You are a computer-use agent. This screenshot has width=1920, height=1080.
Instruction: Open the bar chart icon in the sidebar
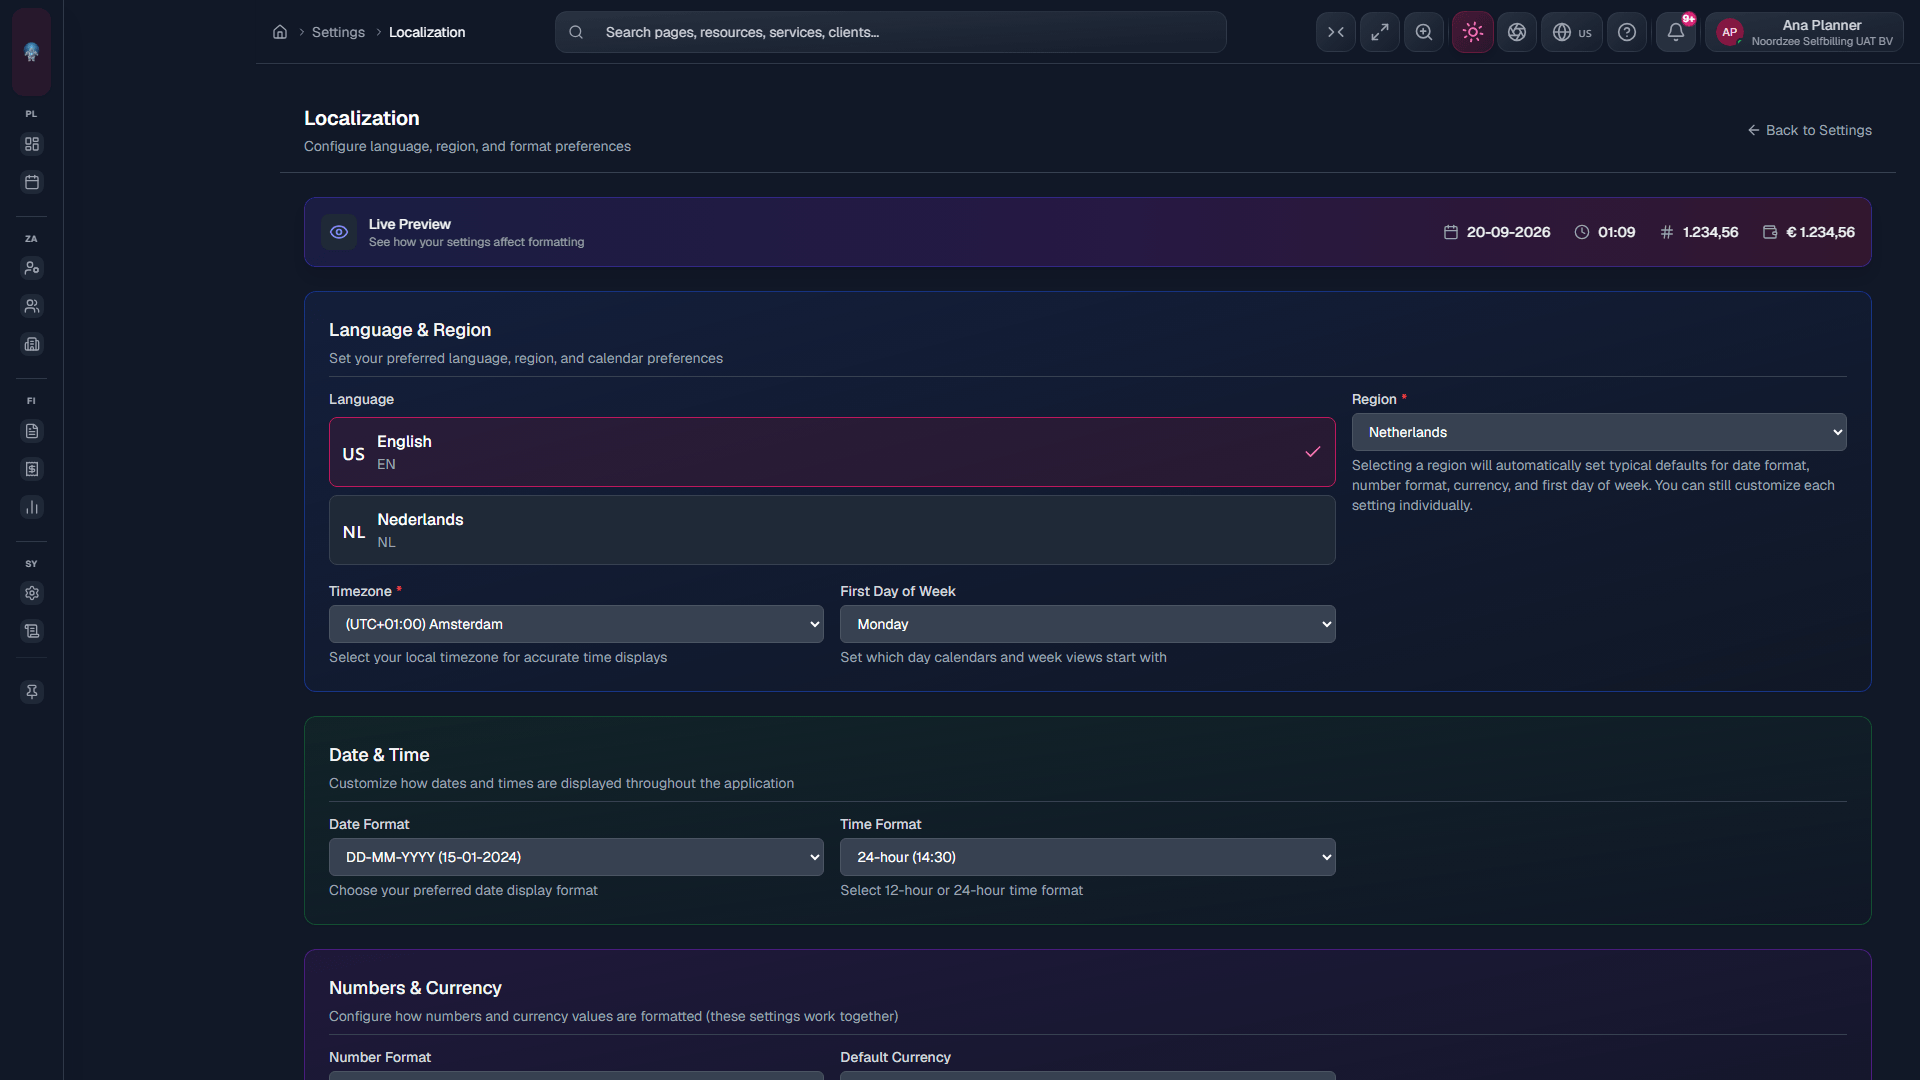32,507
